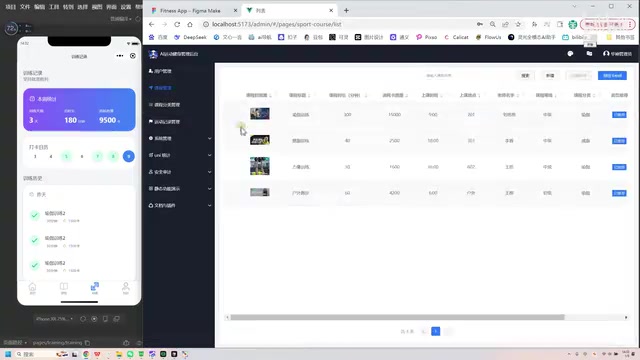Open the Pixso bookmark
This screenshot has height=360, width=640.
(x=427, y=37)
